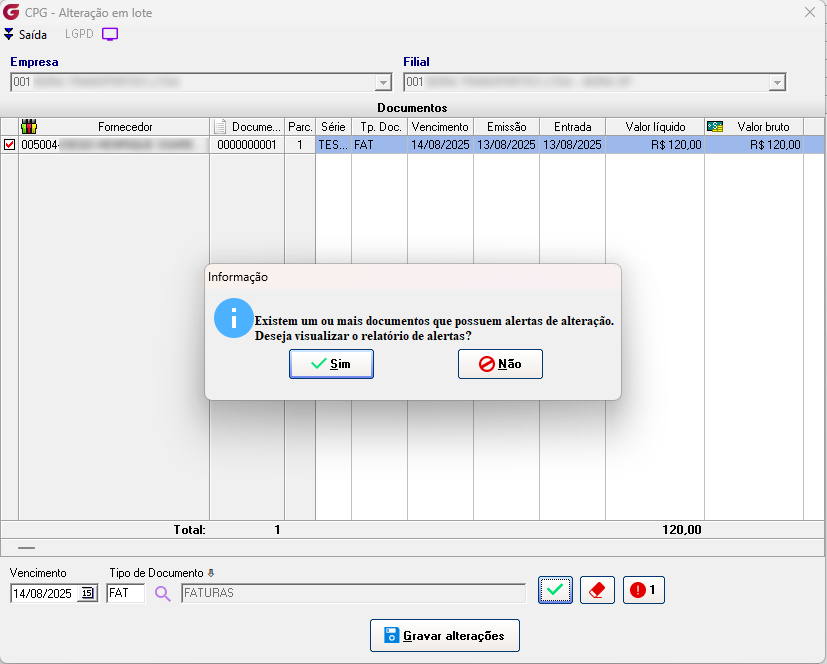Click the blue info icon in dialog
This screenshot has width=827, height=664.
(234, 318)
